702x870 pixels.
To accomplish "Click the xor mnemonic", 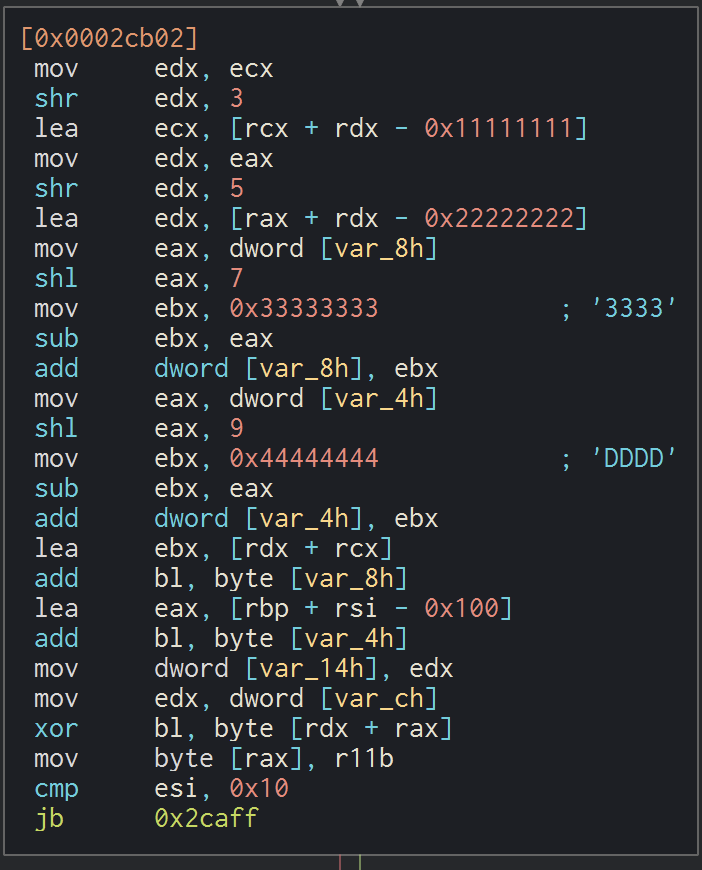I will 56,728.
